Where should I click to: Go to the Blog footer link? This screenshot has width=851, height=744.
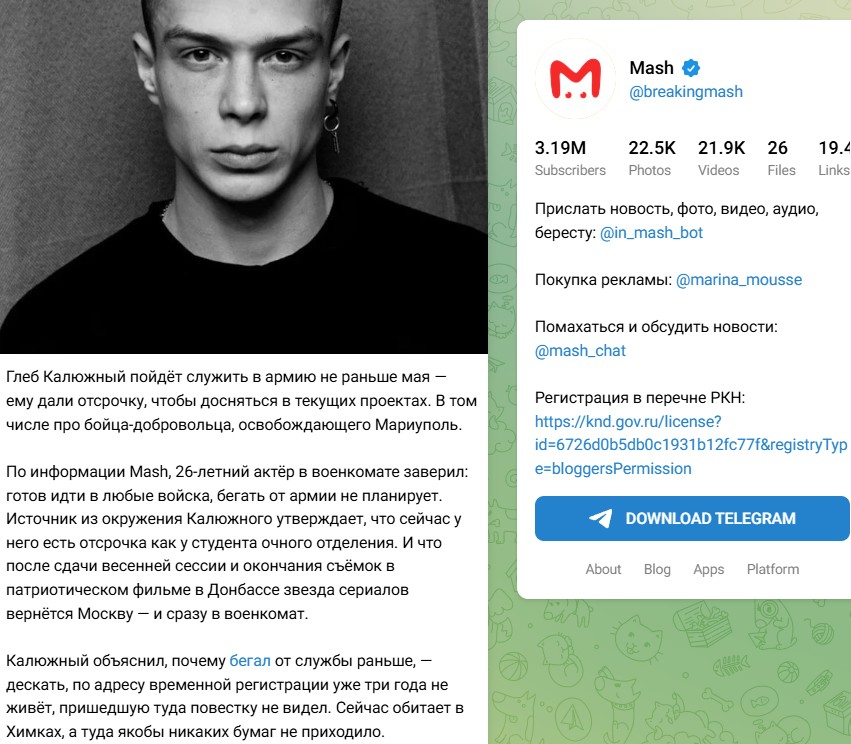click(x=657, y=569)
